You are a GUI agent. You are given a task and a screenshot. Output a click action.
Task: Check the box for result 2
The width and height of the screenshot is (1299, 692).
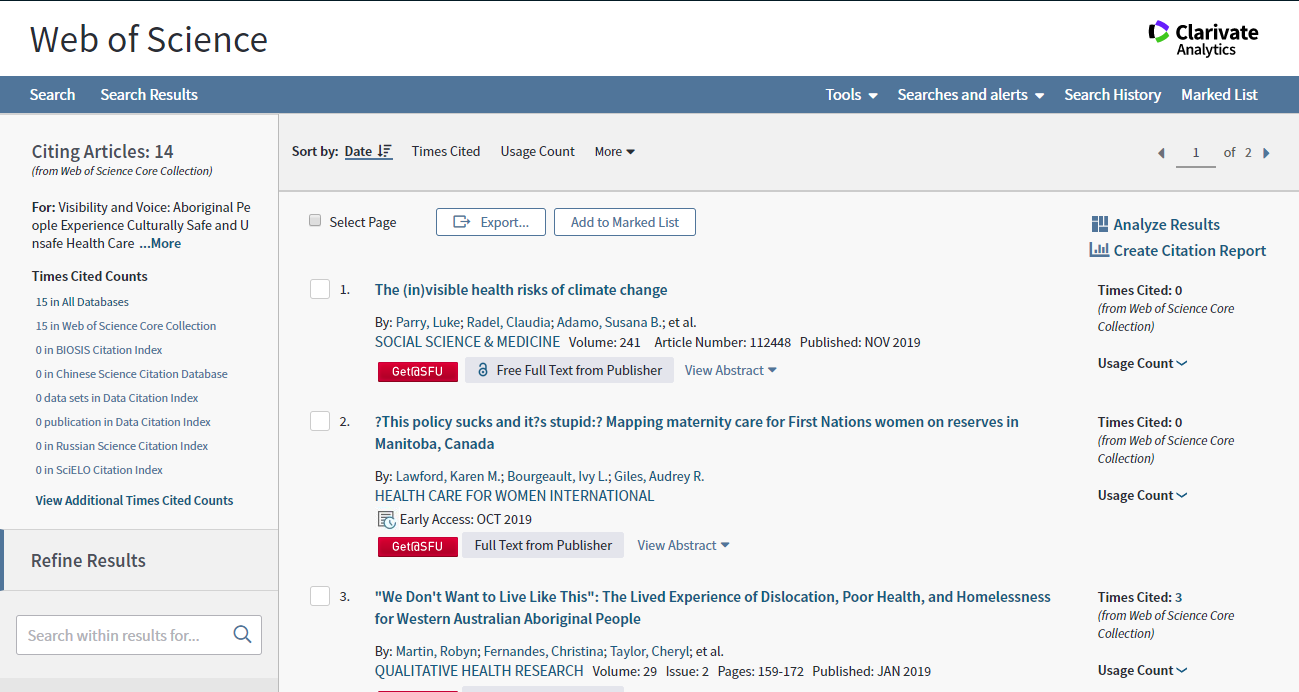(320, 421)
